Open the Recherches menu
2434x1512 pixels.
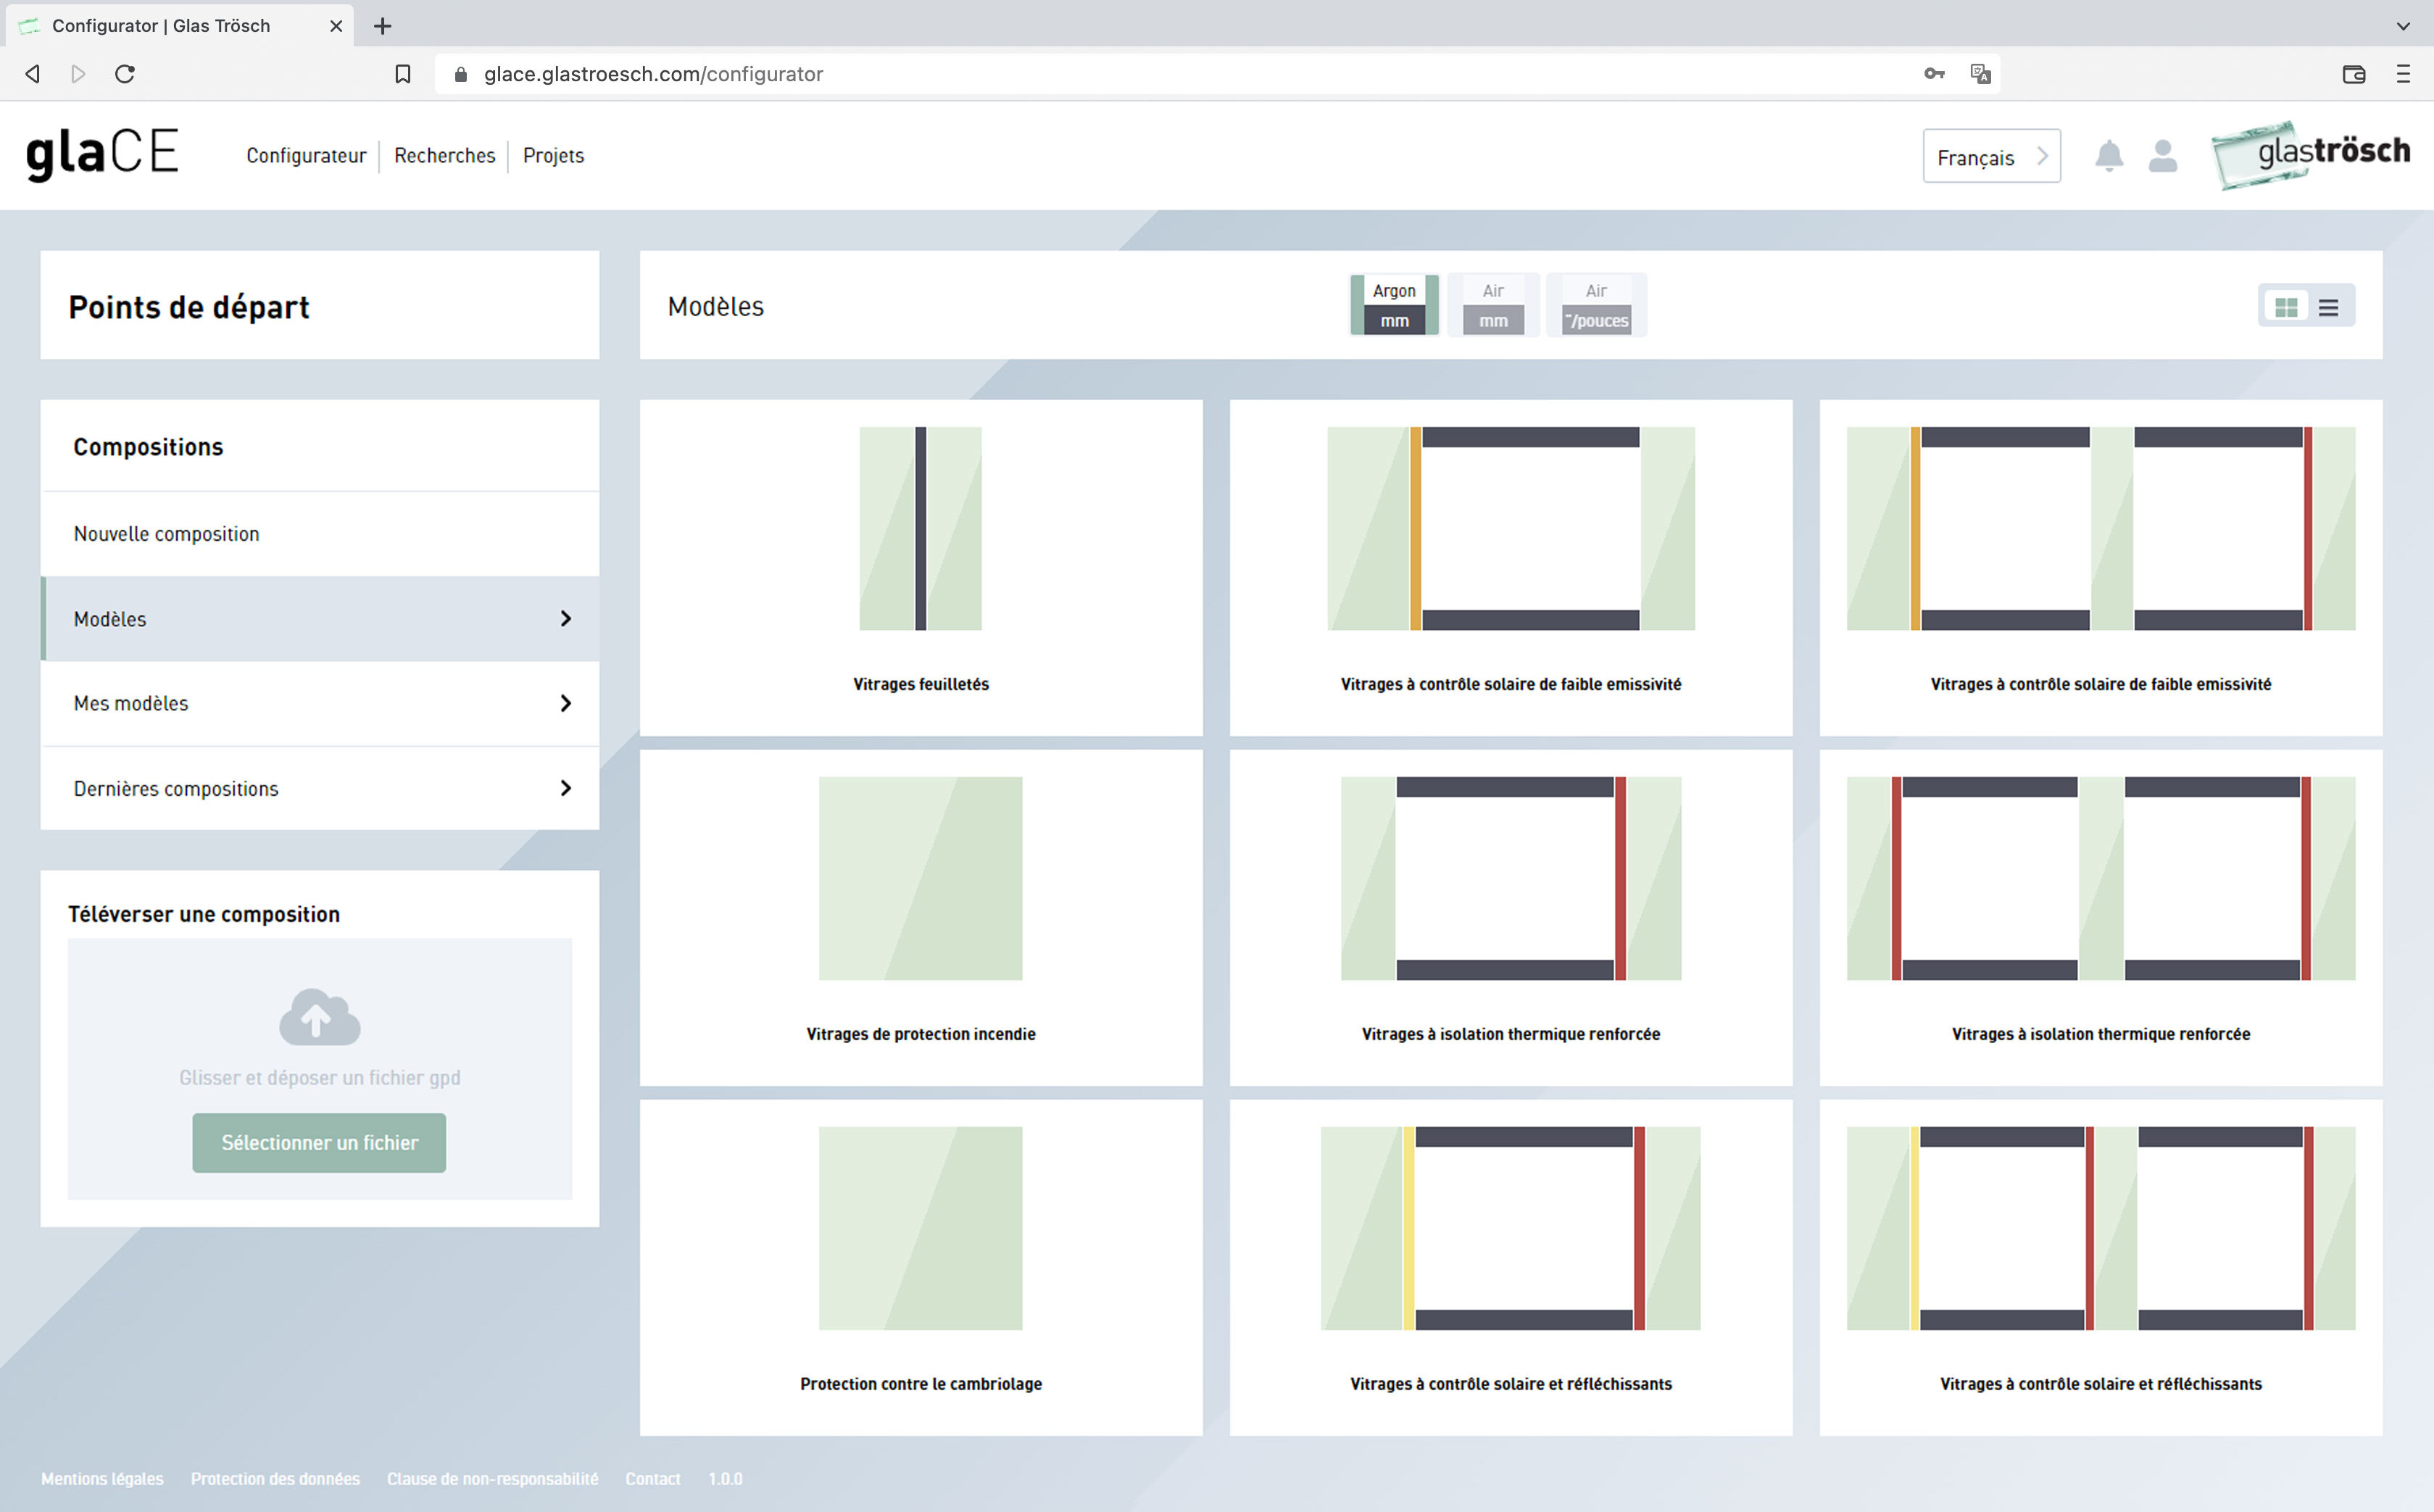click(444, 156)
